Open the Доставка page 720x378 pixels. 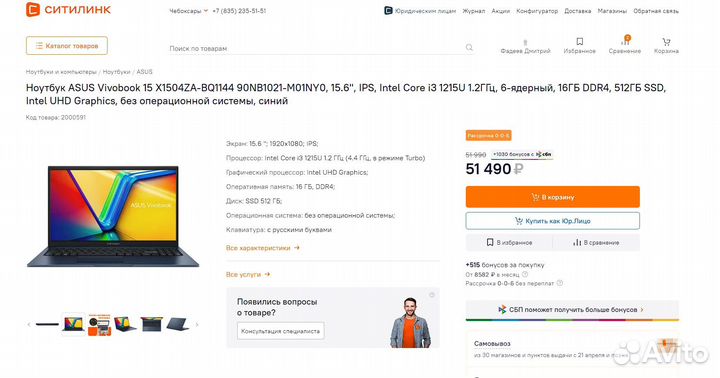(577, 11)
